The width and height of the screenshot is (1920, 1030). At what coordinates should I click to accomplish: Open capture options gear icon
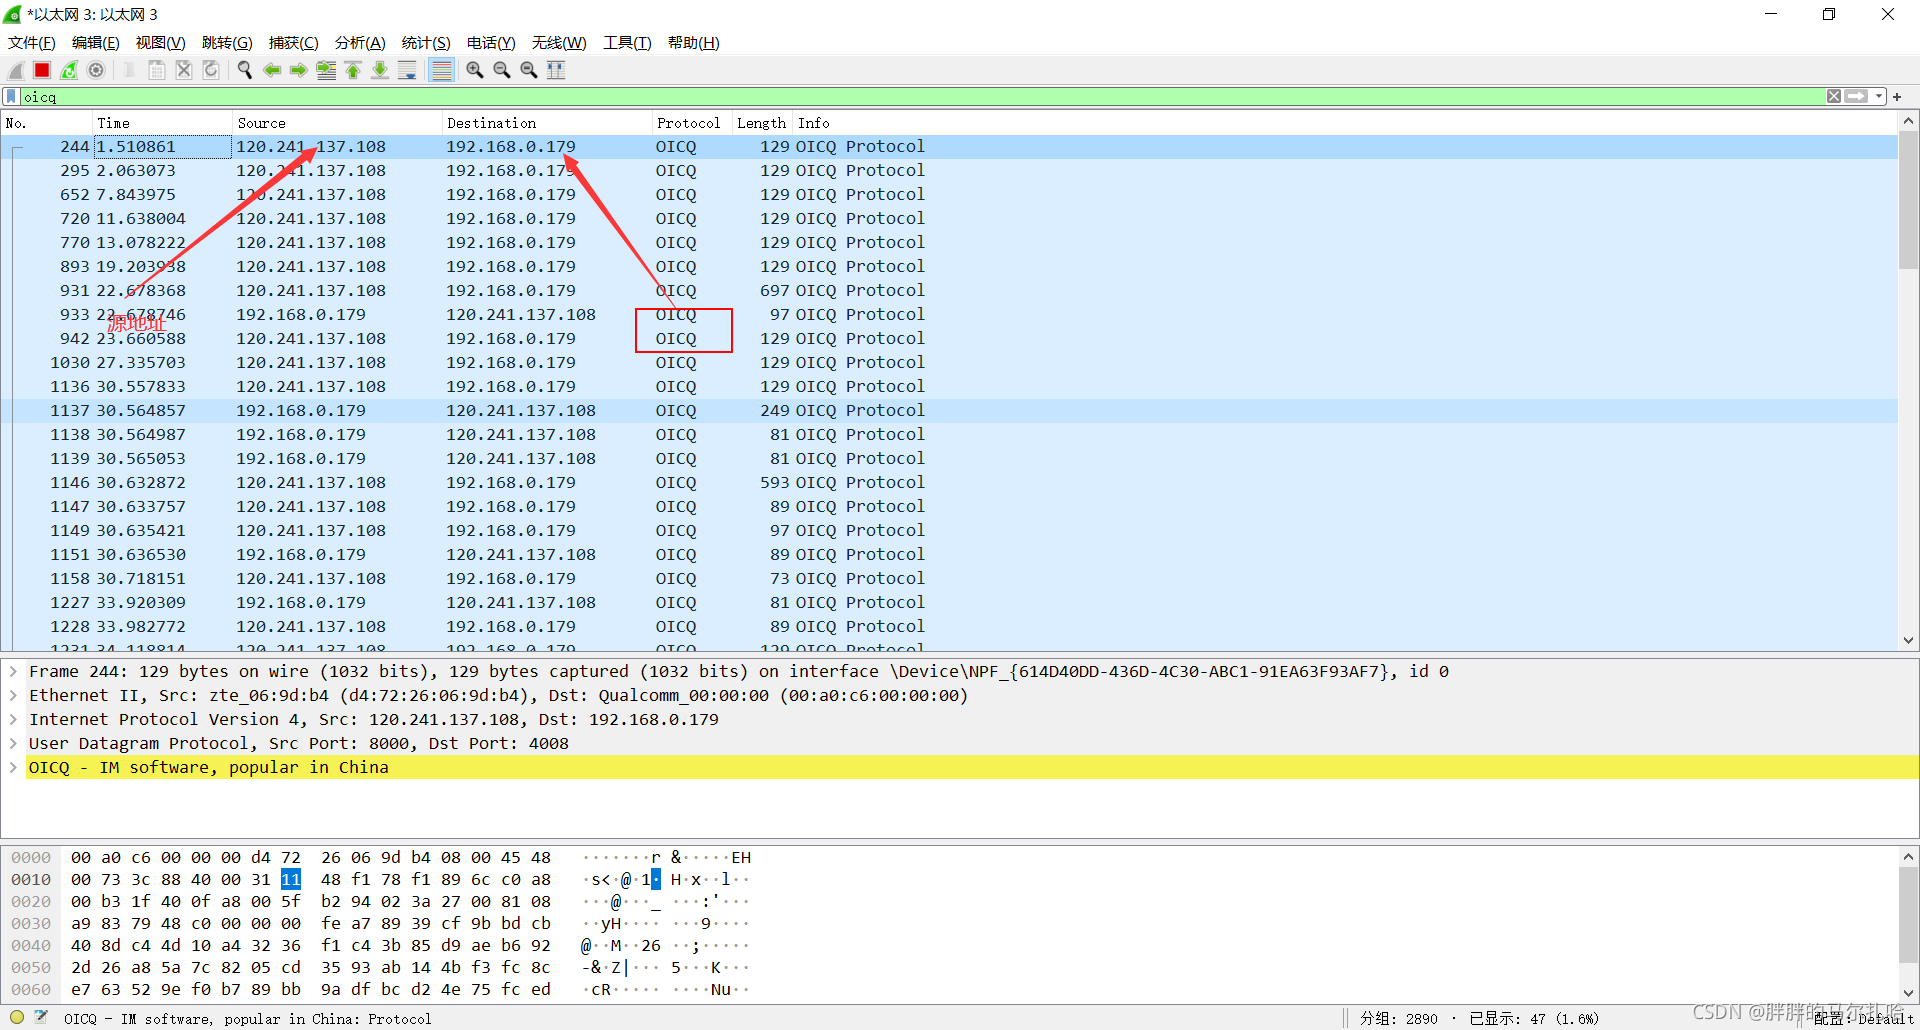96,70
